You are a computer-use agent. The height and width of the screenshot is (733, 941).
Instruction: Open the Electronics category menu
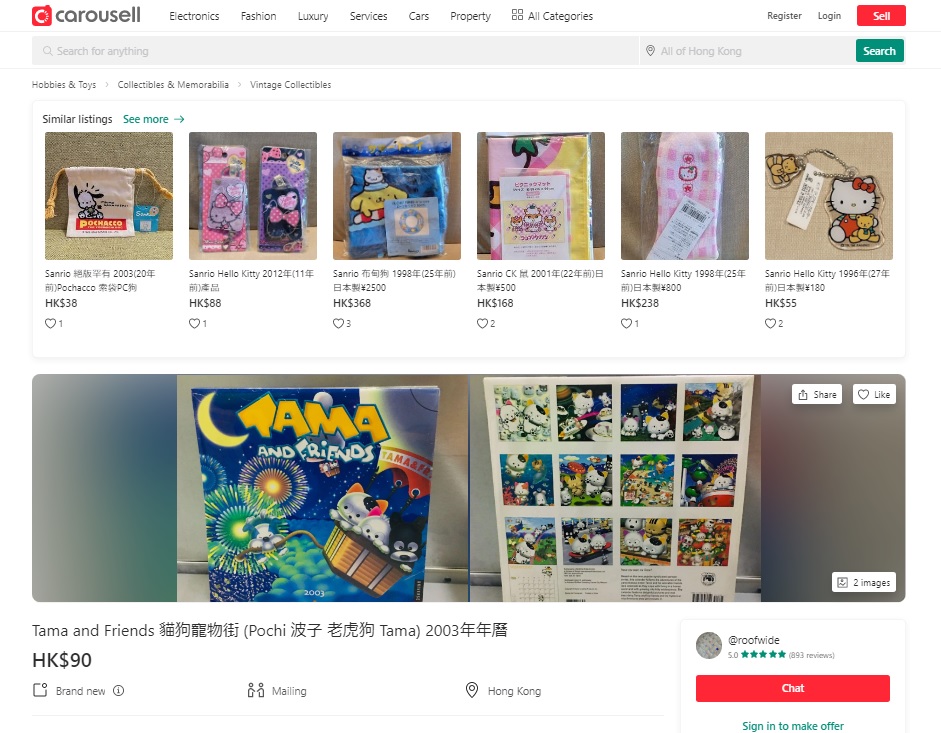pyautogui.click(x=194, y=16)
